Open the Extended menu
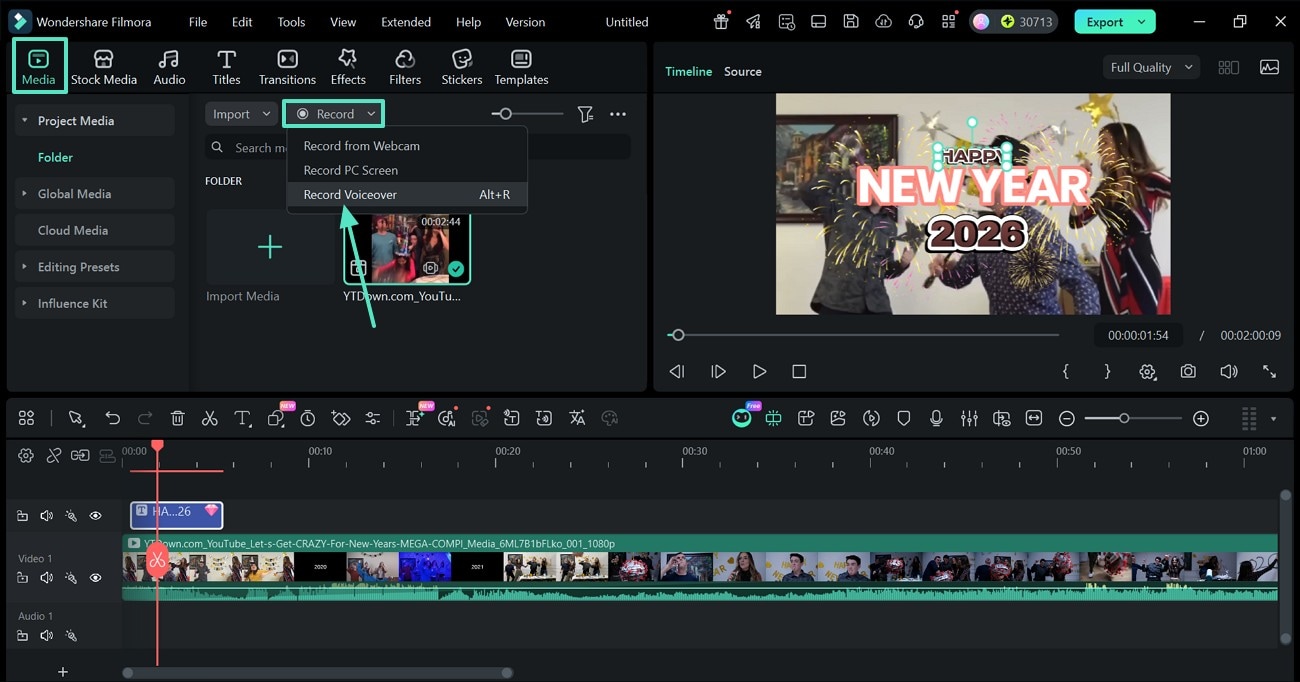 [x=406, y=22]
